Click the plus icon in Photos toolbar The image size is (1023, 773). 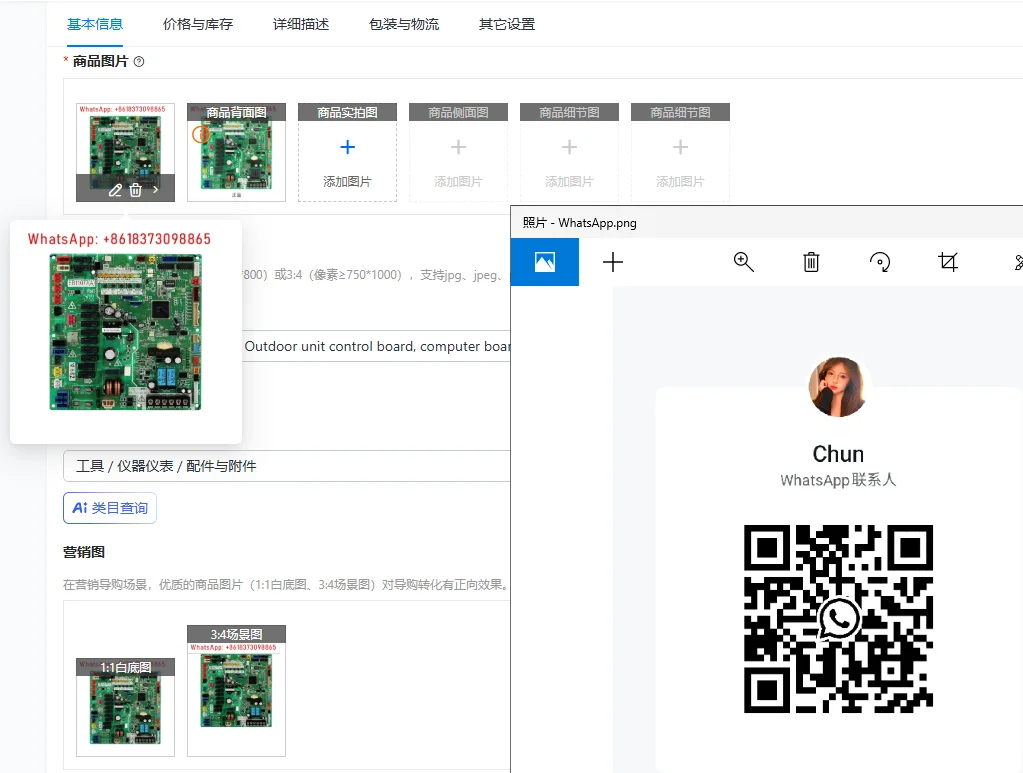tap(613, 262)
